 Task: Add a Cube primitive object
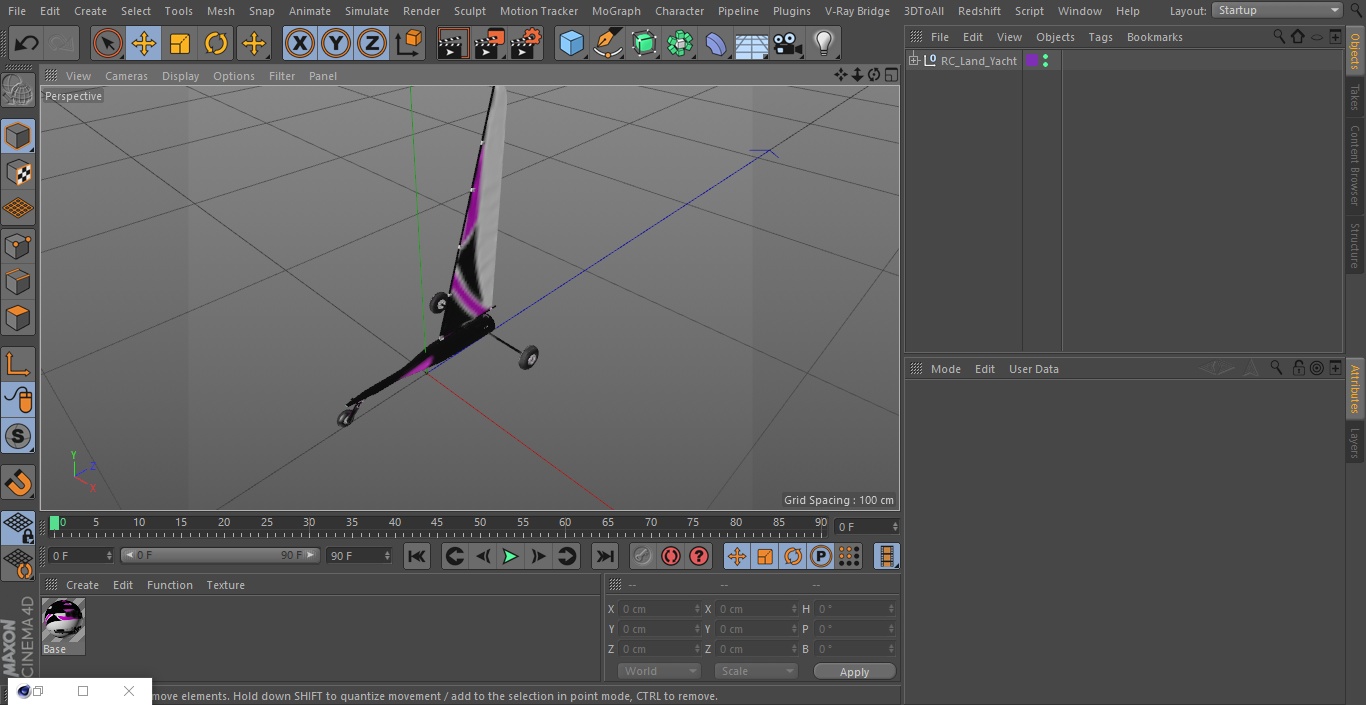coord(571,43)
